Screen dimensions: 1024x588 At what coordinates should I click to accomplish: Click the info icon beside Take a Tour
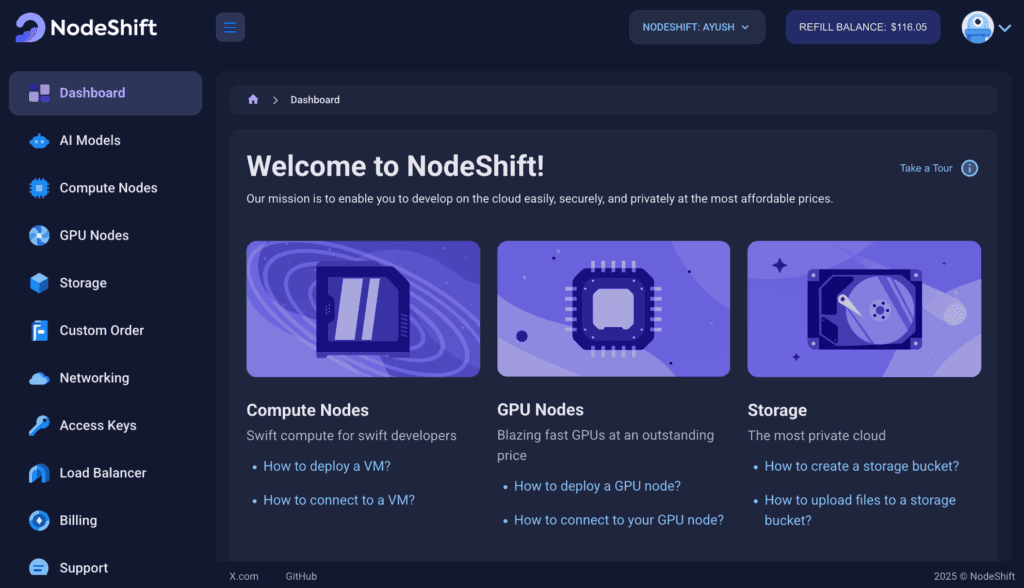[x=969, y=168]
